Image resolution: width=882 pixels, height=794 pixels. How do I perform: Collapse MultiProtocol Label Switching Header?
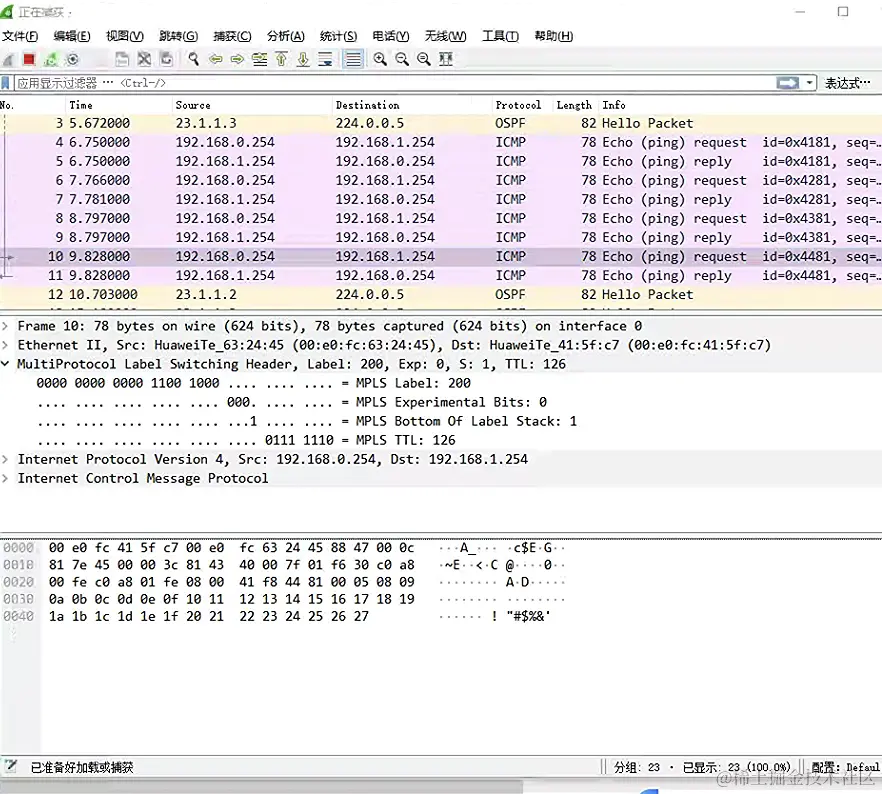5,364
